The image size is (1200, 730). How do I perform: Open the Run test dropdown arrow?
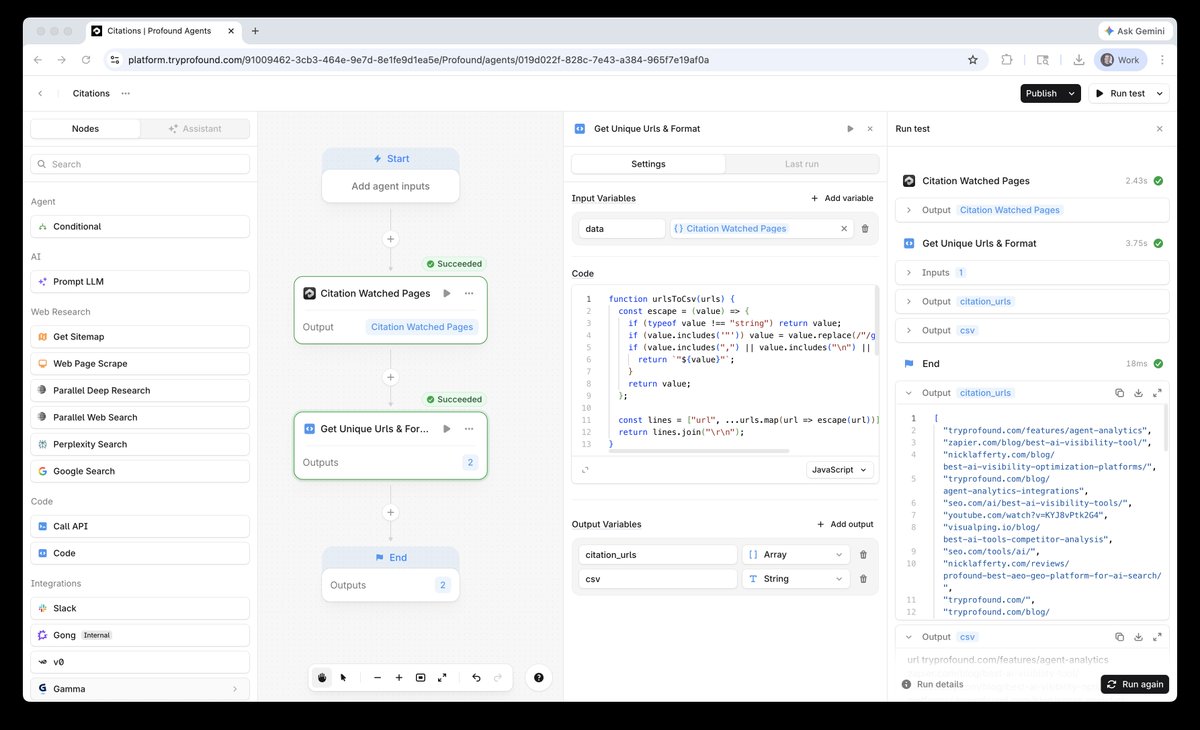coord(1160,93)
